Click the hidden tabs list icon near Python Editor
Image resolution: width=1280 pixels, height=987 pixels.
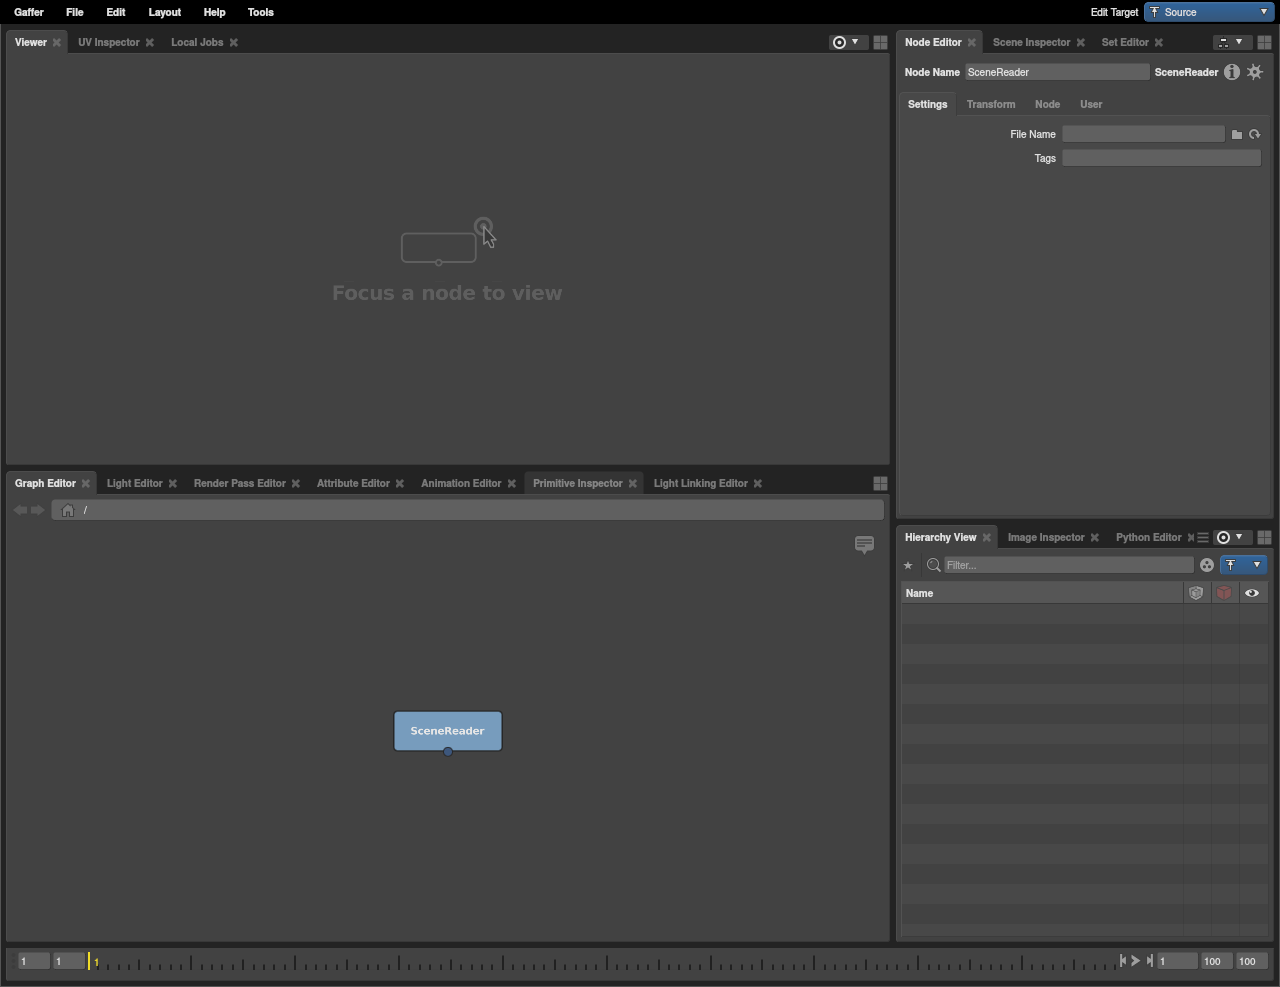point(1203,537)
